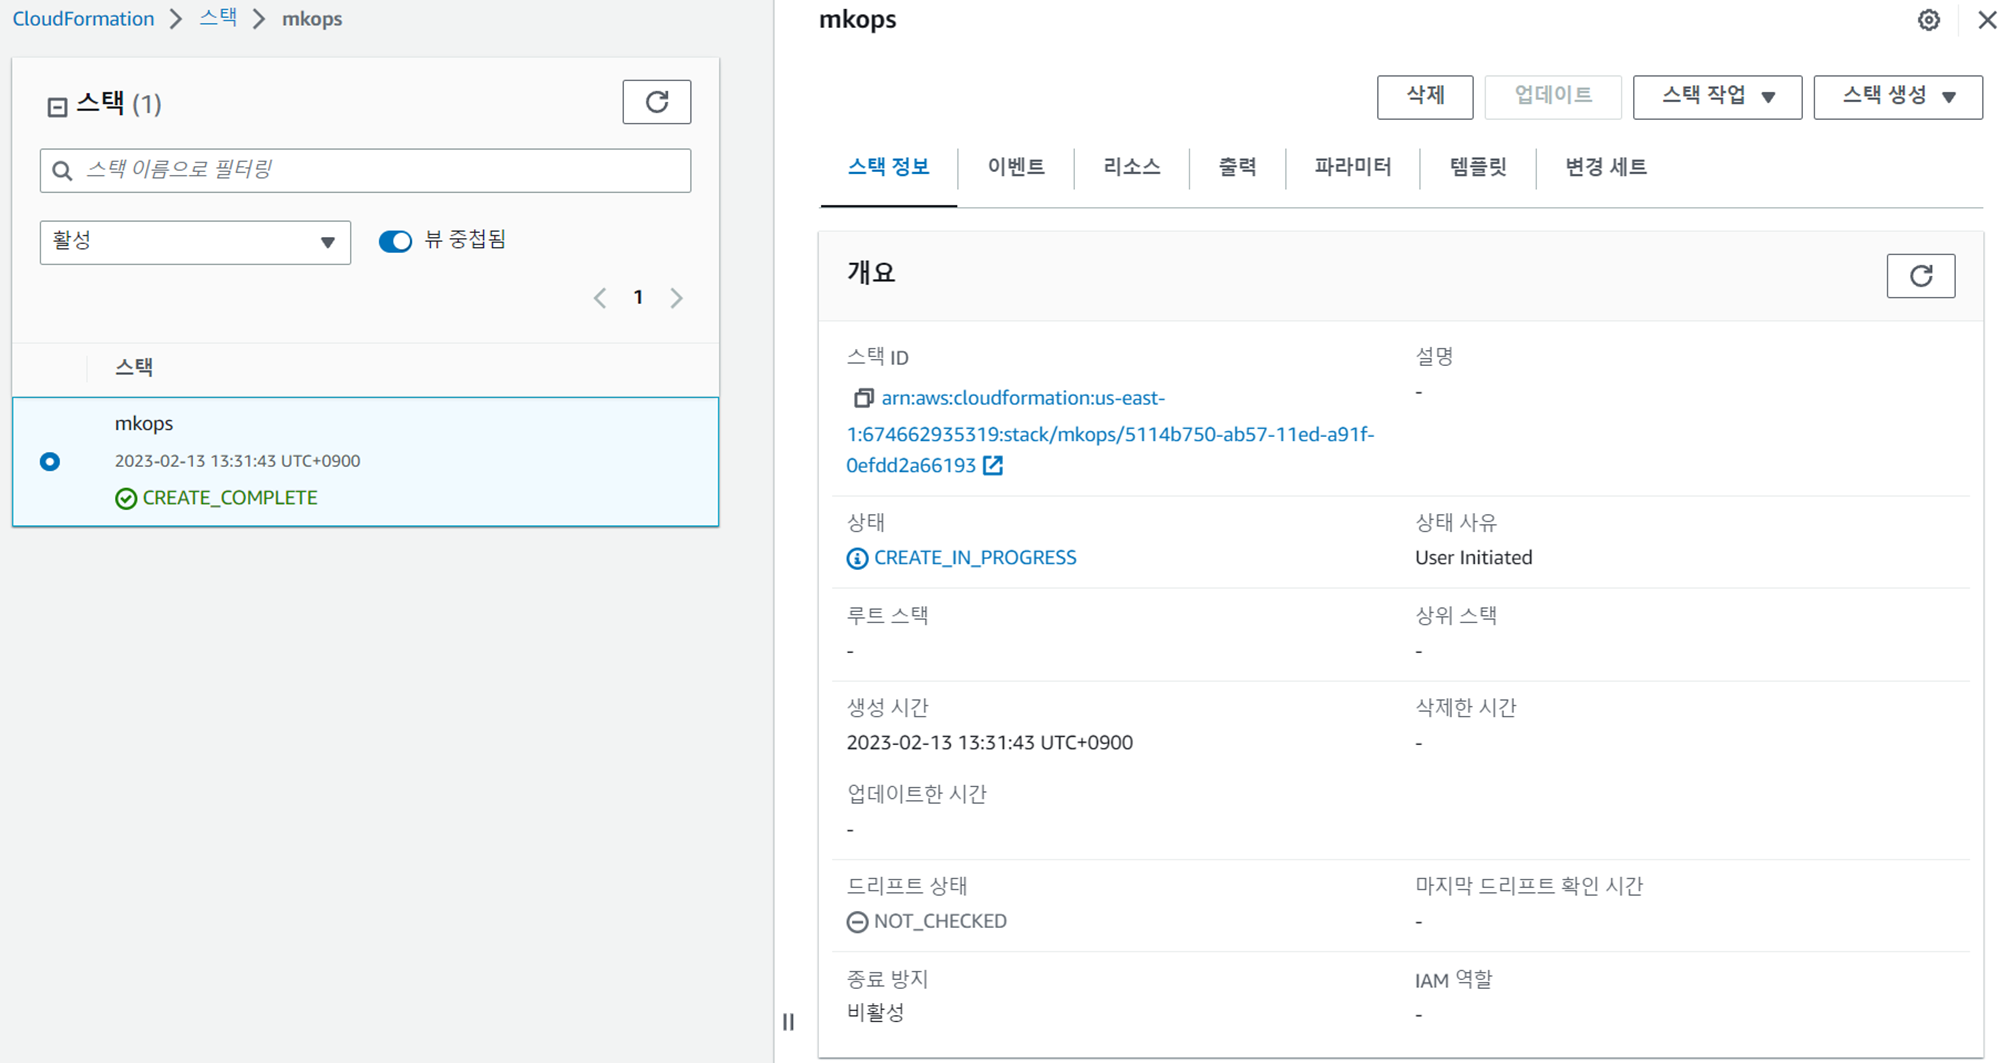
Task: Go to the next page of stacks
Action: point(677,298)
